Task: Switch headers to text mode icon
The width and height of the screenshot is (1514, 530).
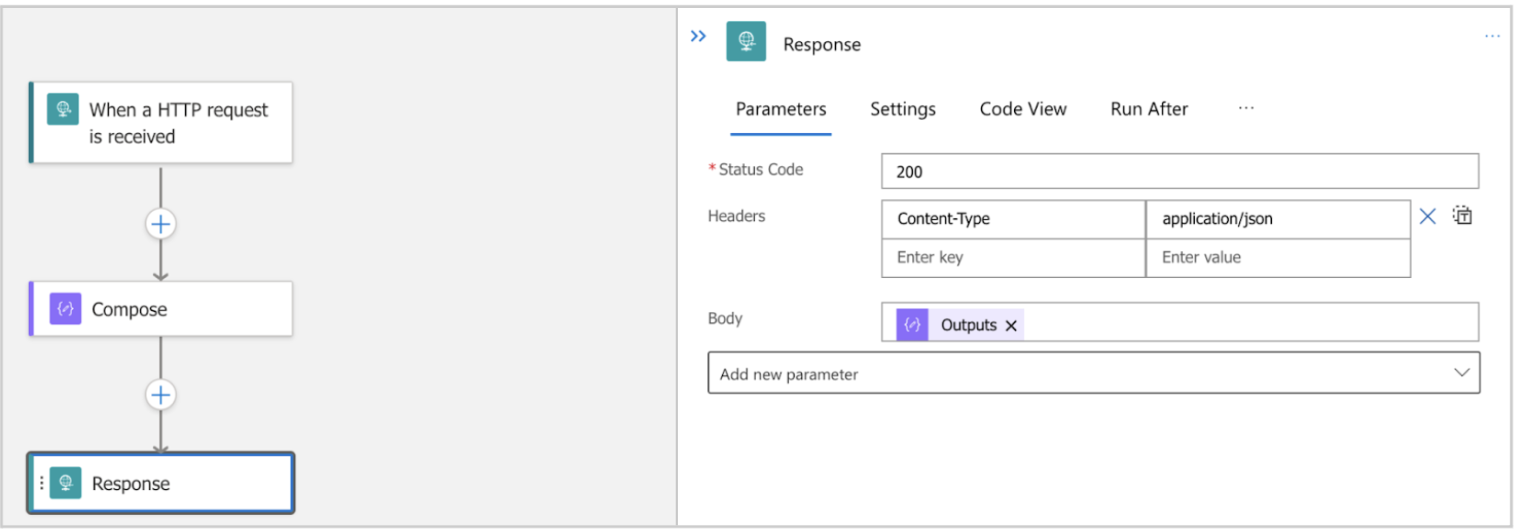Action: point(1463,216)
